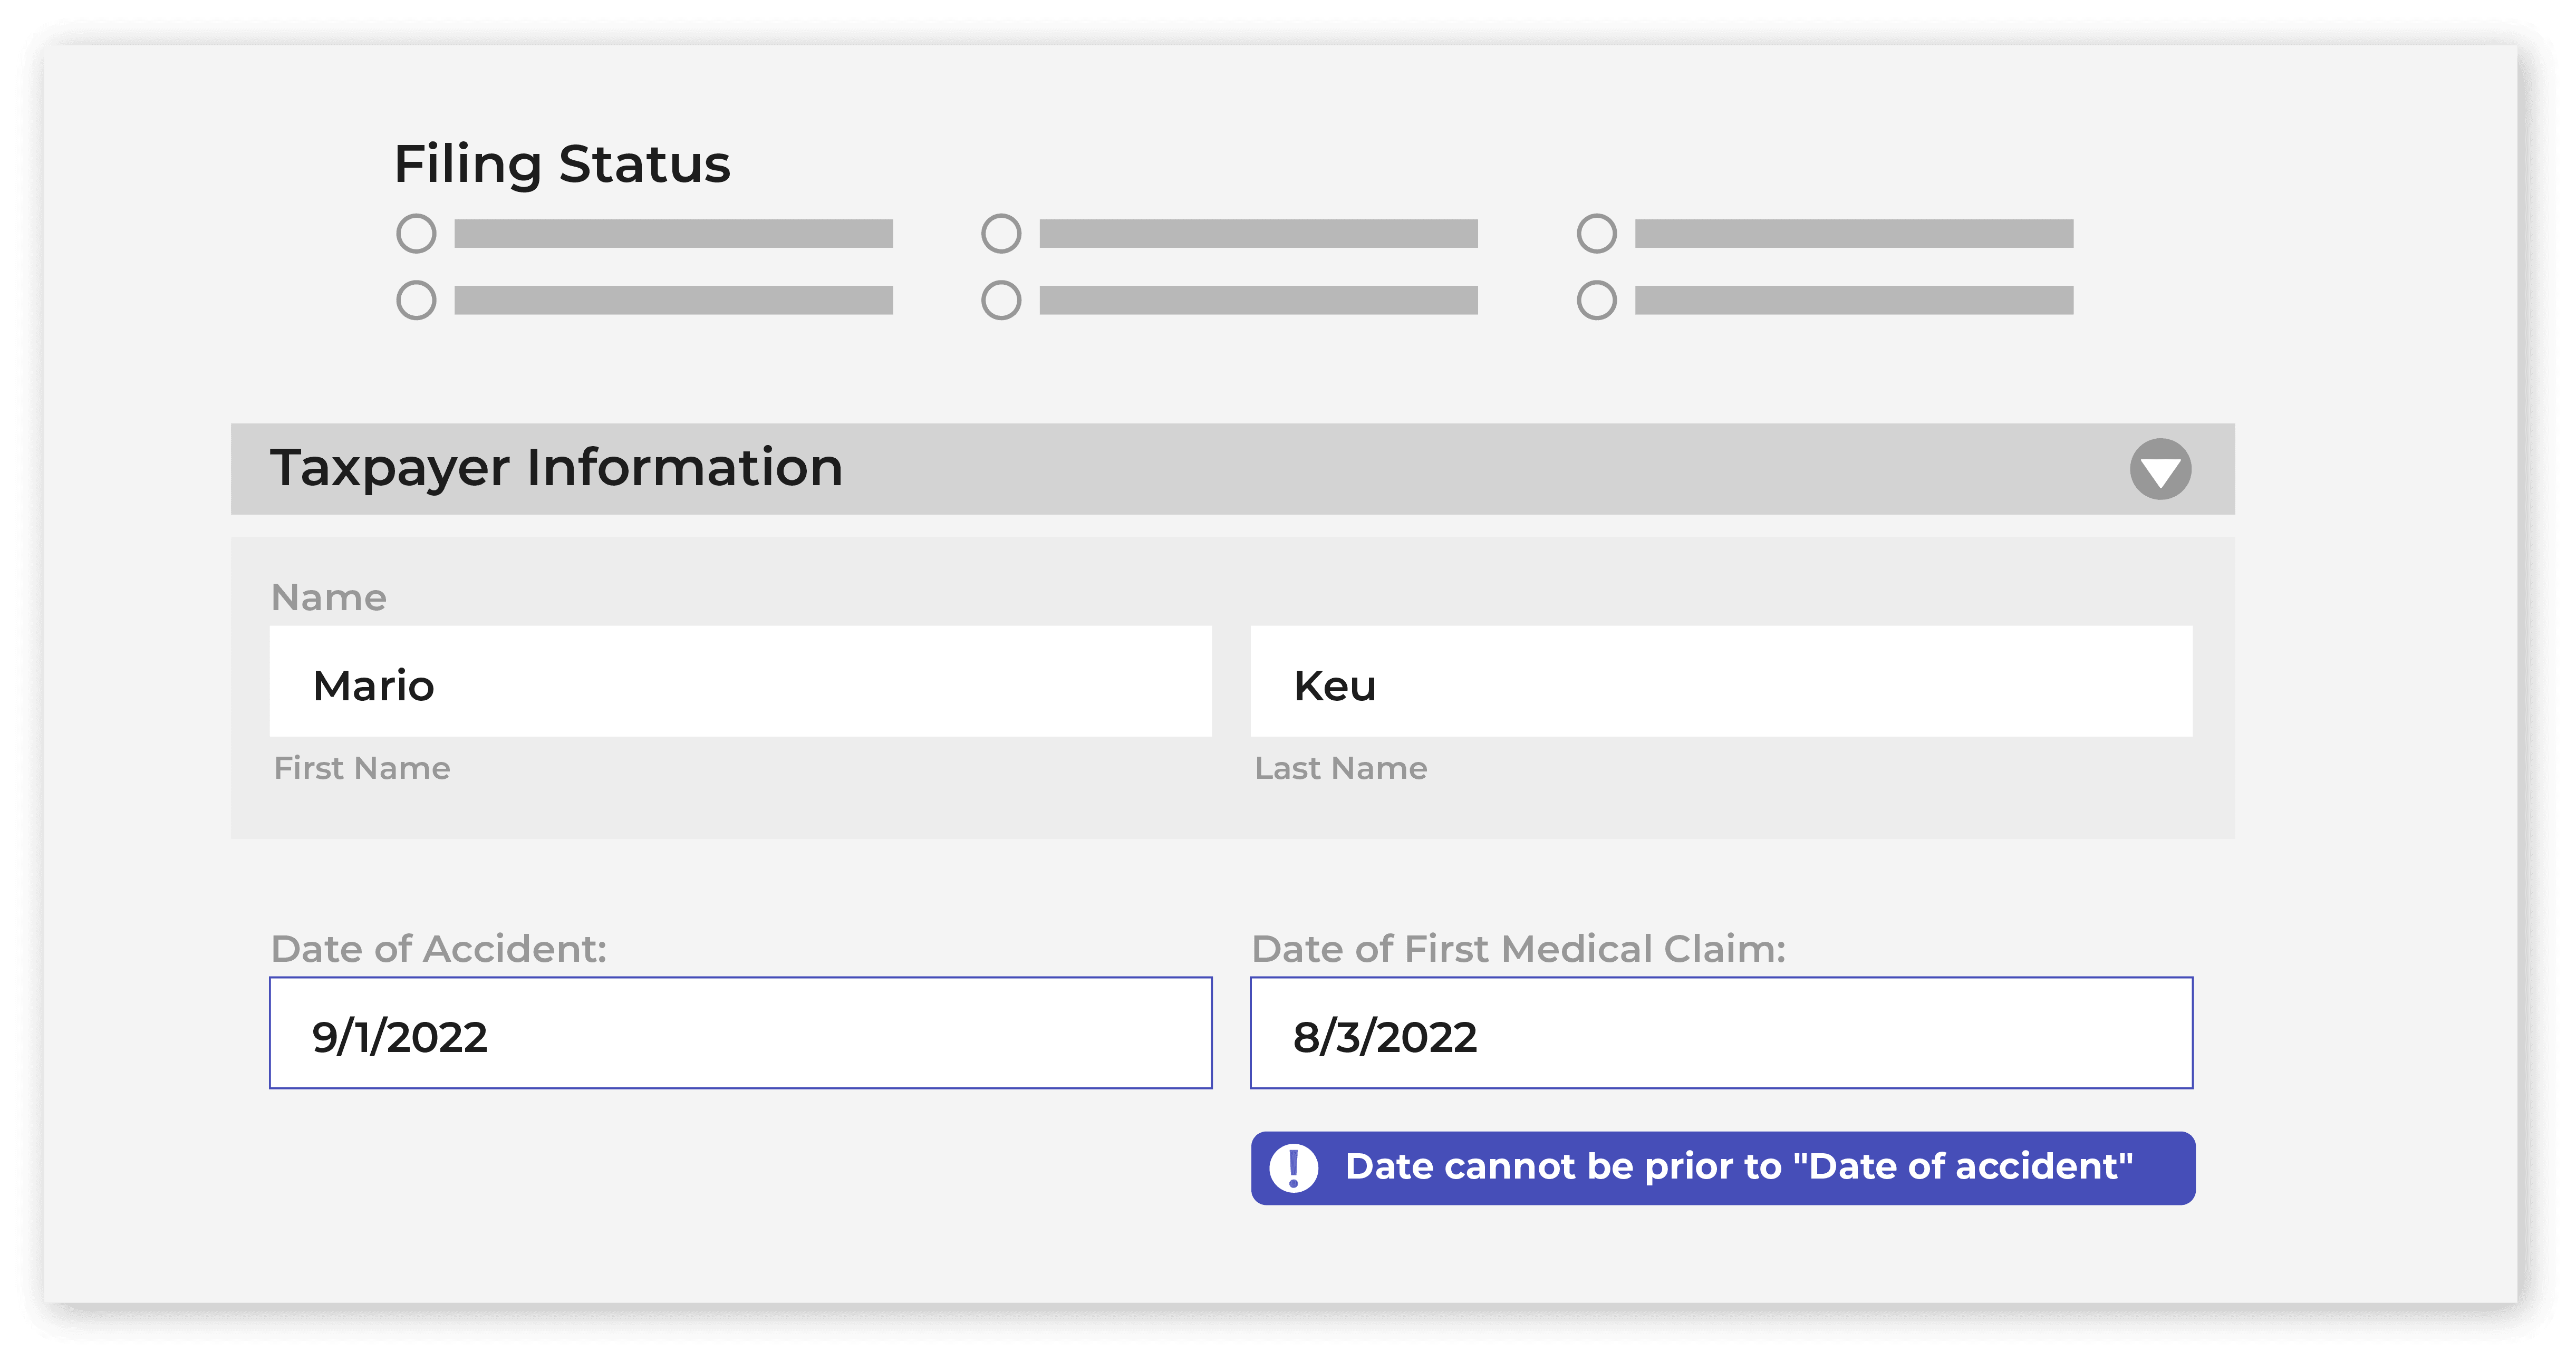The image size is (2576, 1361).
Task: Focus the Date of First Medical Claim field
Action: (1722, 1033)
